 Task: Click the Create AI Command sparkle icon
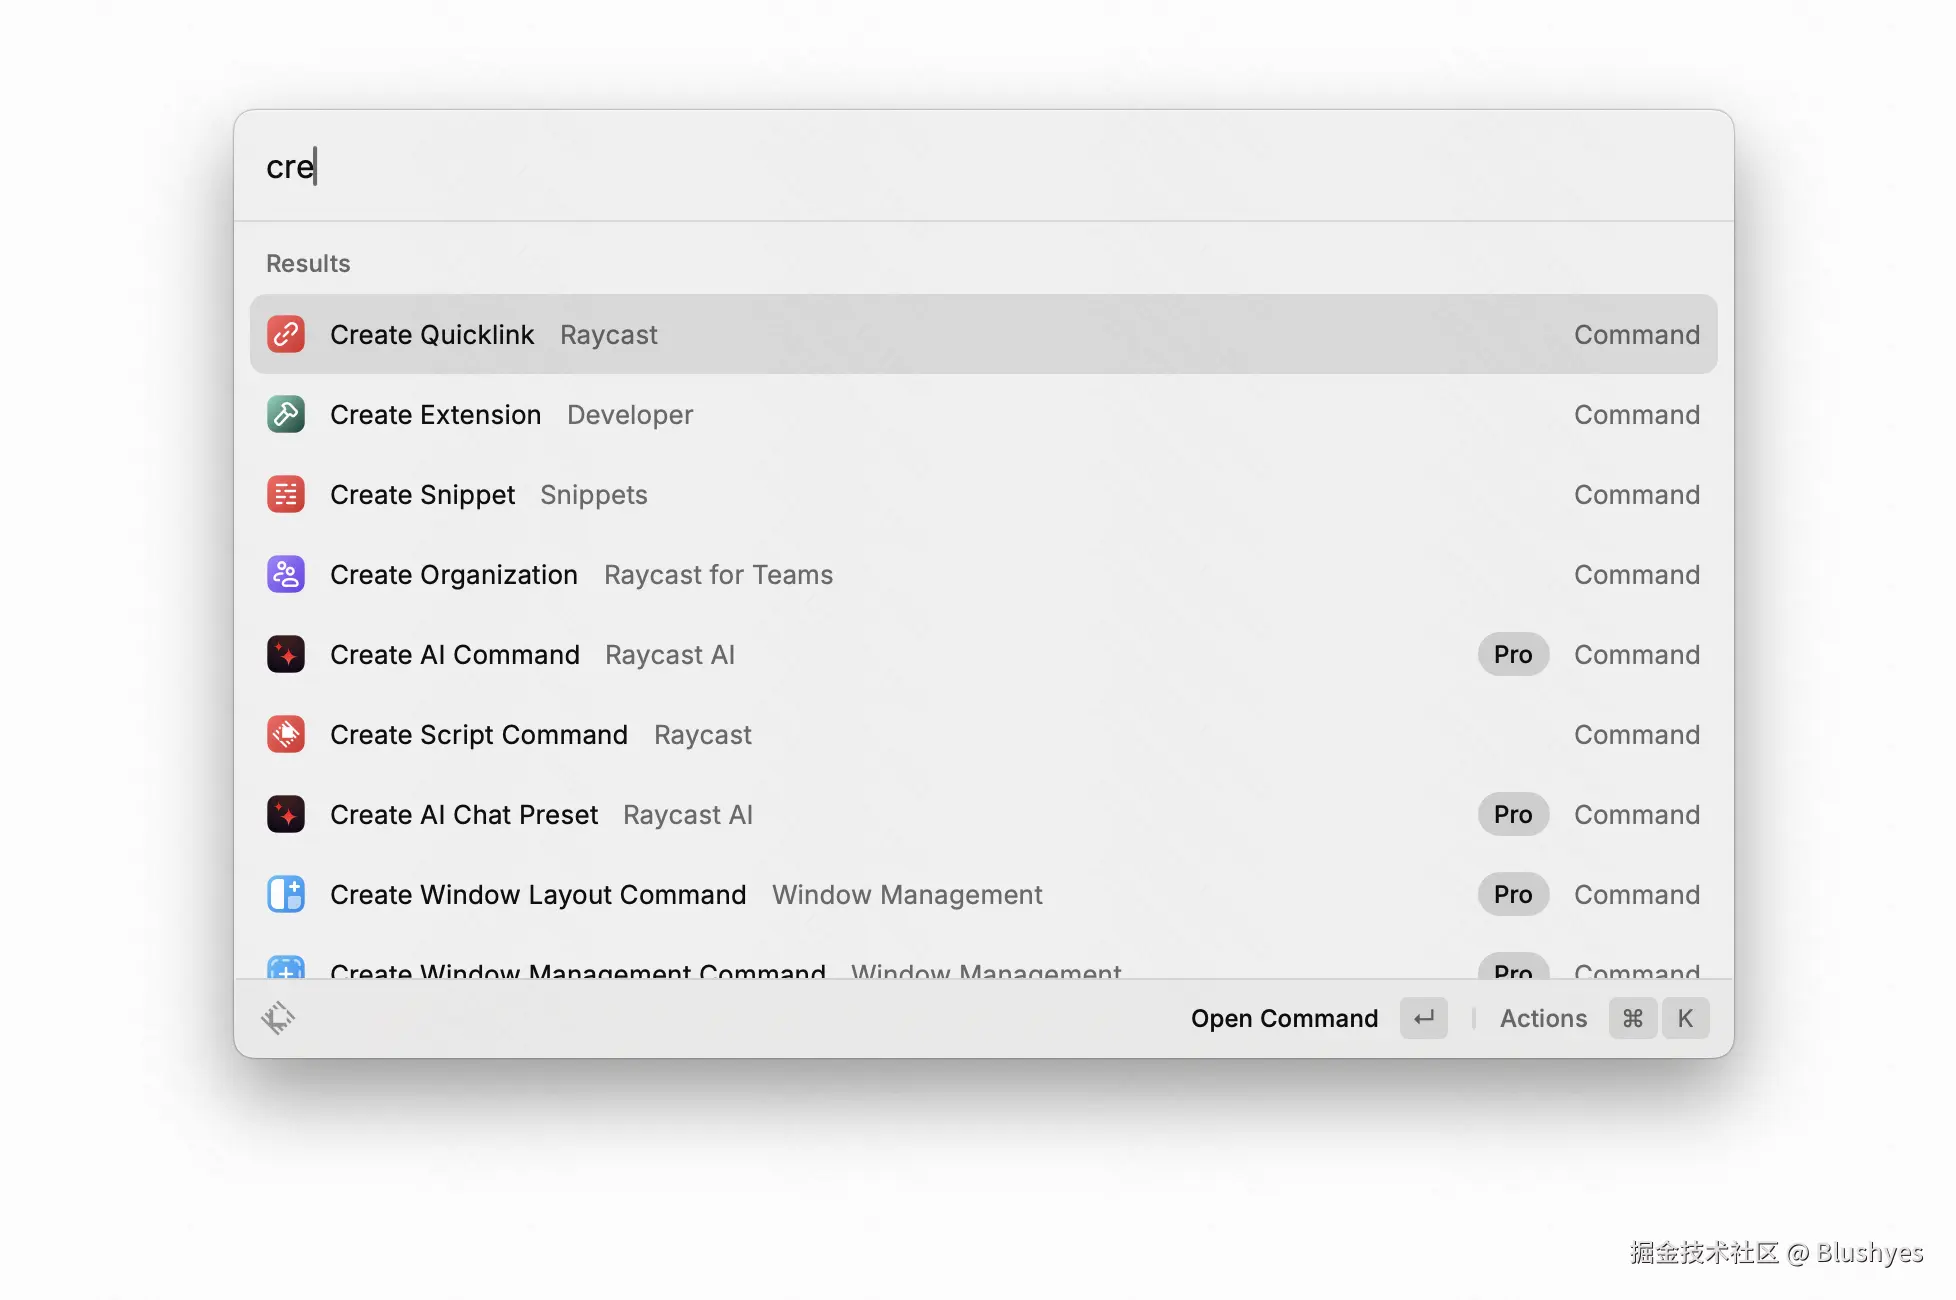point(286,654)
